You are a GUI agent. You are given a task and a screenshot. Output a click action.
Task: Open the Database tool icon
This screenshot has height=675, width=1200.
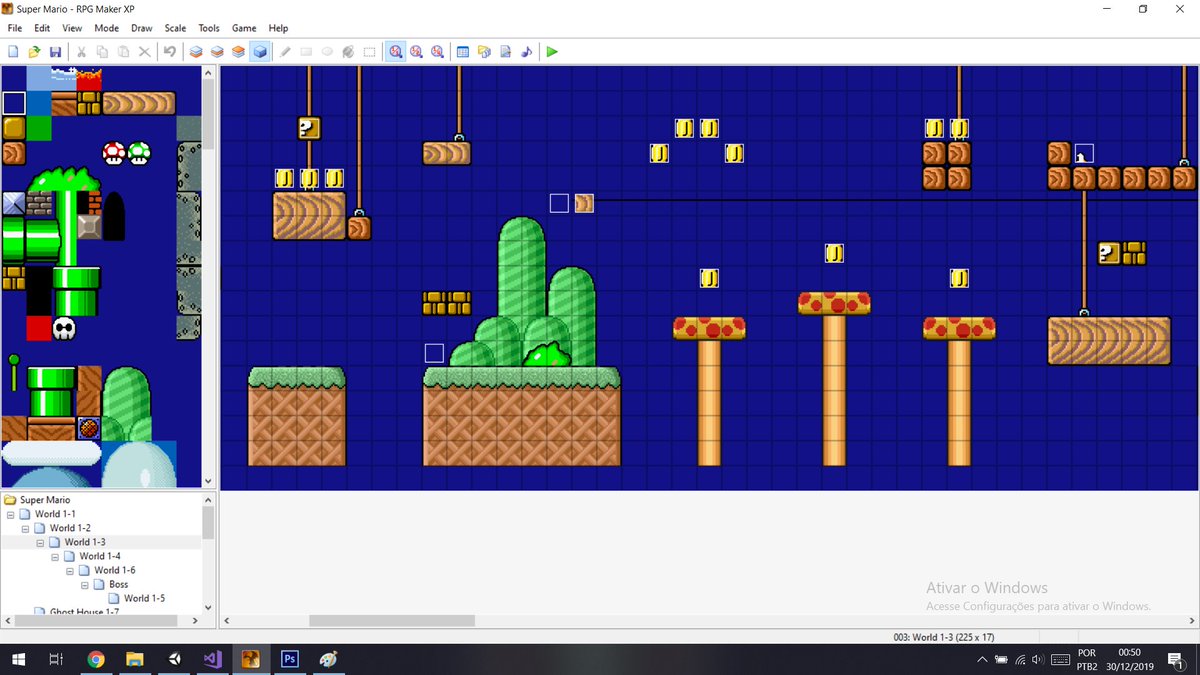pyautogui.click(x=463, y=51)
